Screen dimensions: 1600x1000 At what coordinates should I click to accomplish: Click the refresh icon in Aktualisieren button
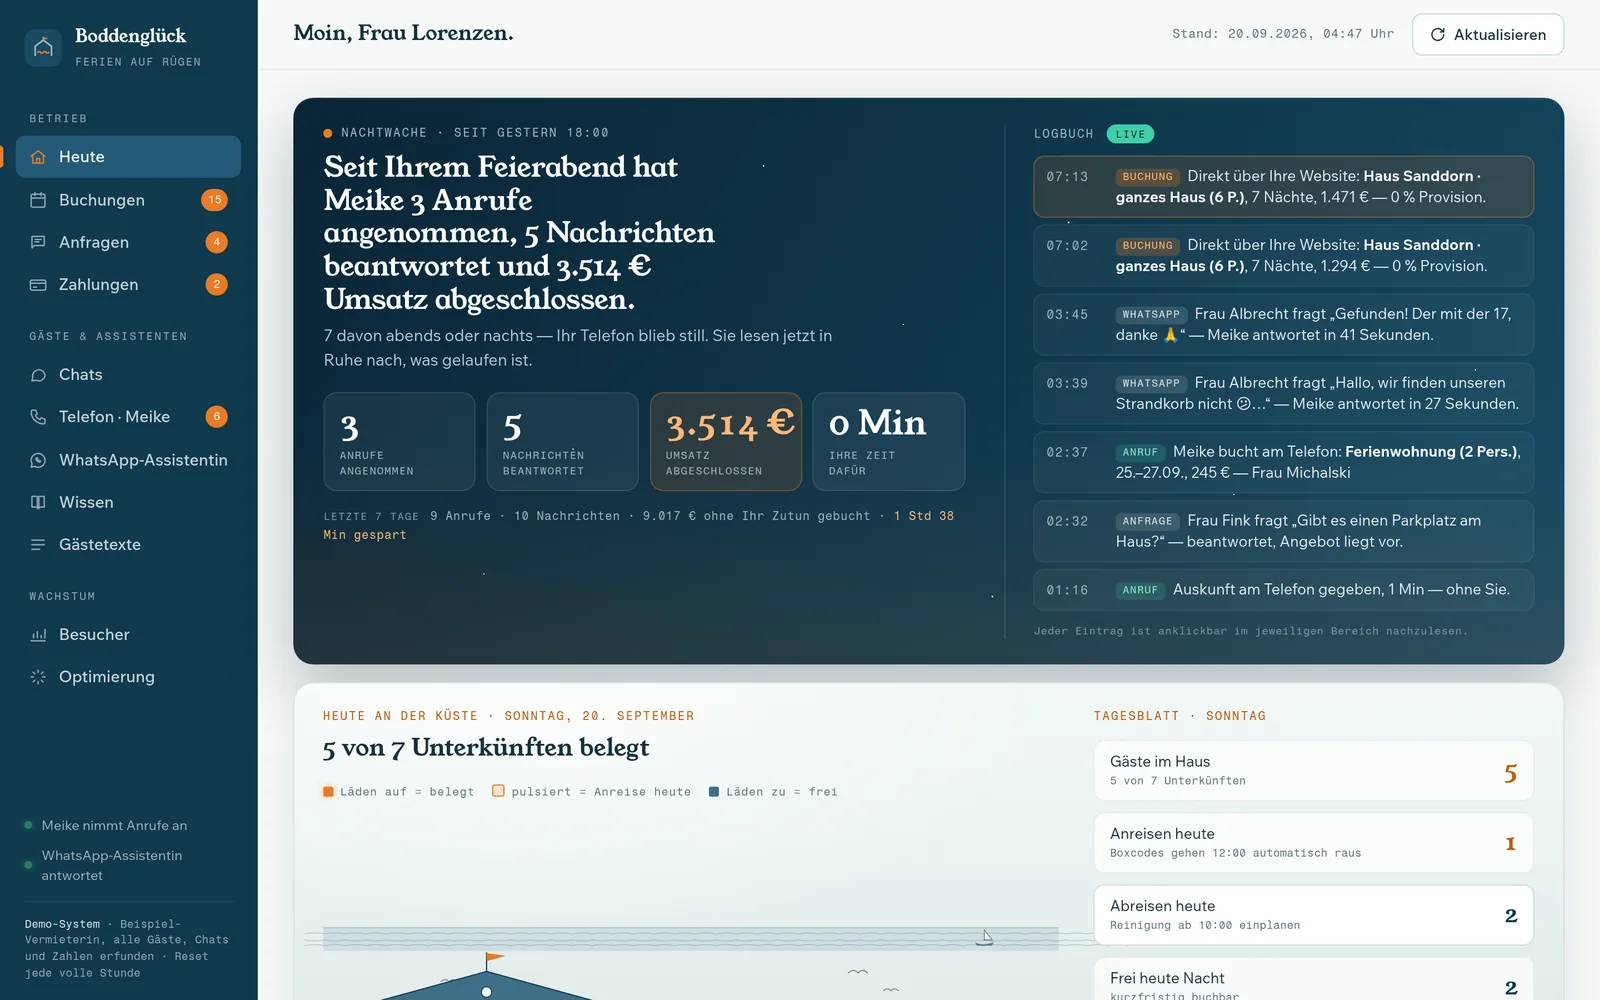1438,34
